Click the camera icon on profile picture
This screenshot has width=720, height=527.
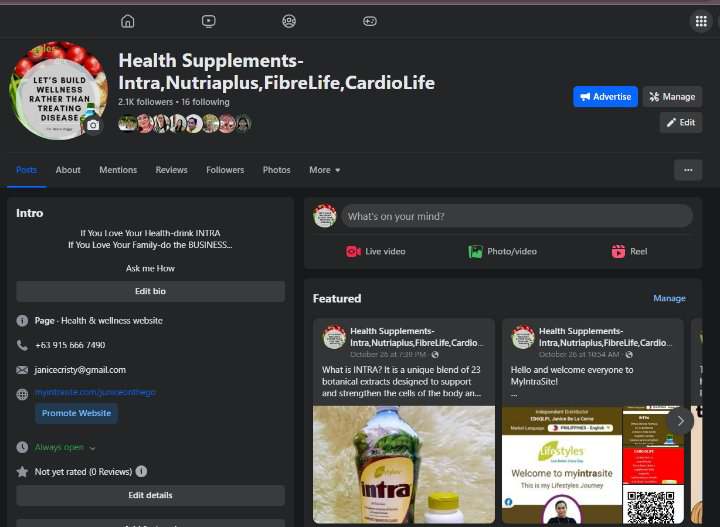(x=93, y=125)
